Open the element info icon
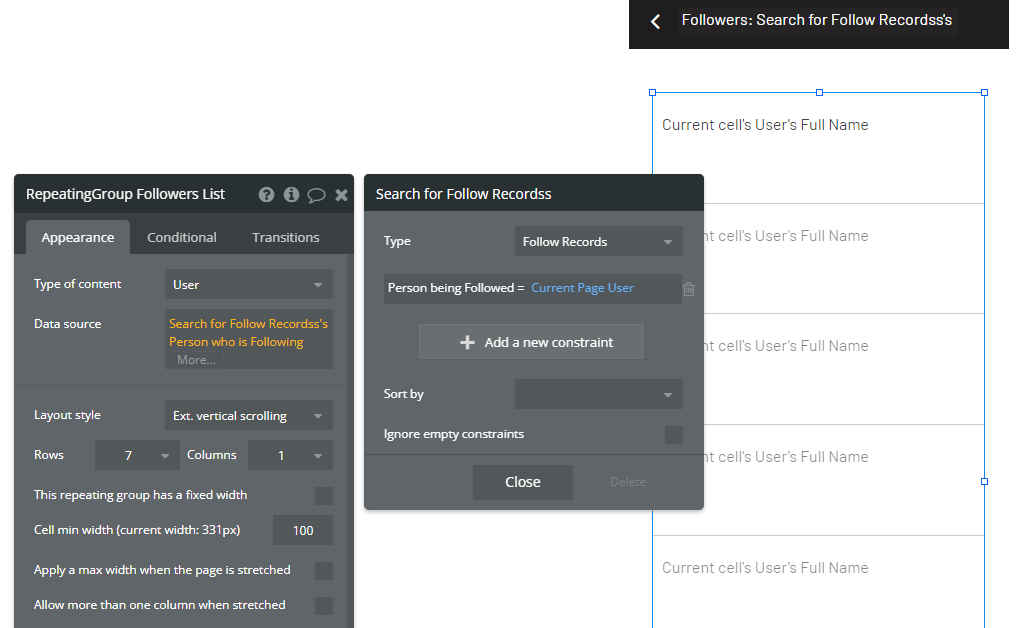The width and height of the screenshot is (1025, 628). (291, 195)
